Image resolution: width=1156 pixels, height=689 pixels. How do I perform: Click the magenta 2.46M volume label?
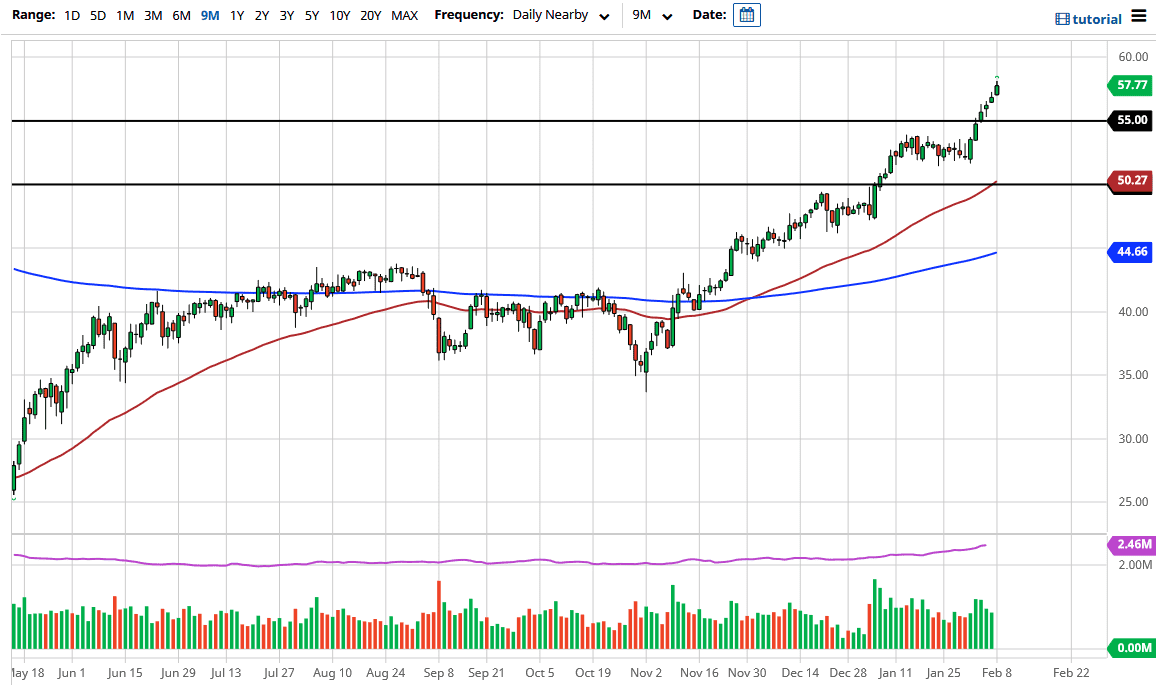(1131, 545)
